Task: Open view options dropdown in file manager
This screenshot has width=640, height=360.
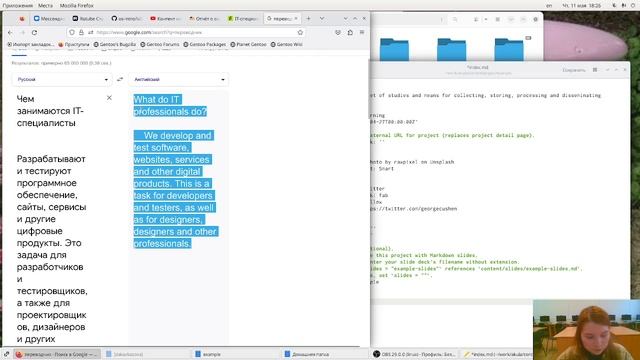Action: click(486, 19)
